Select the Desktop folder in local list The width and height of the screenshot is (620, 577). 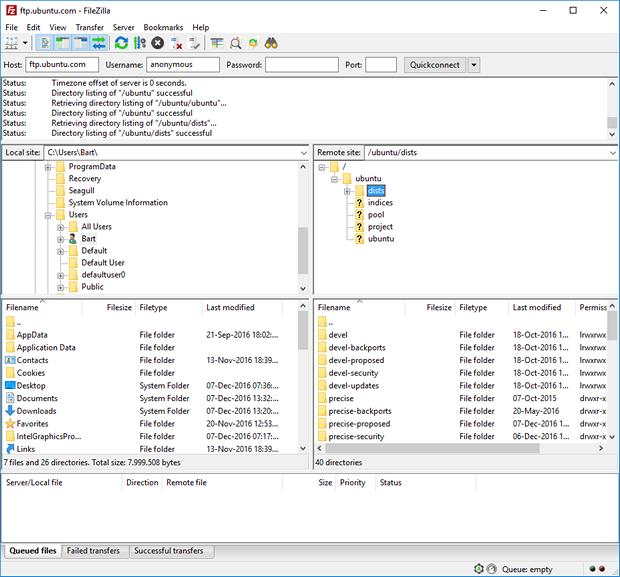[x=31, y=386]
